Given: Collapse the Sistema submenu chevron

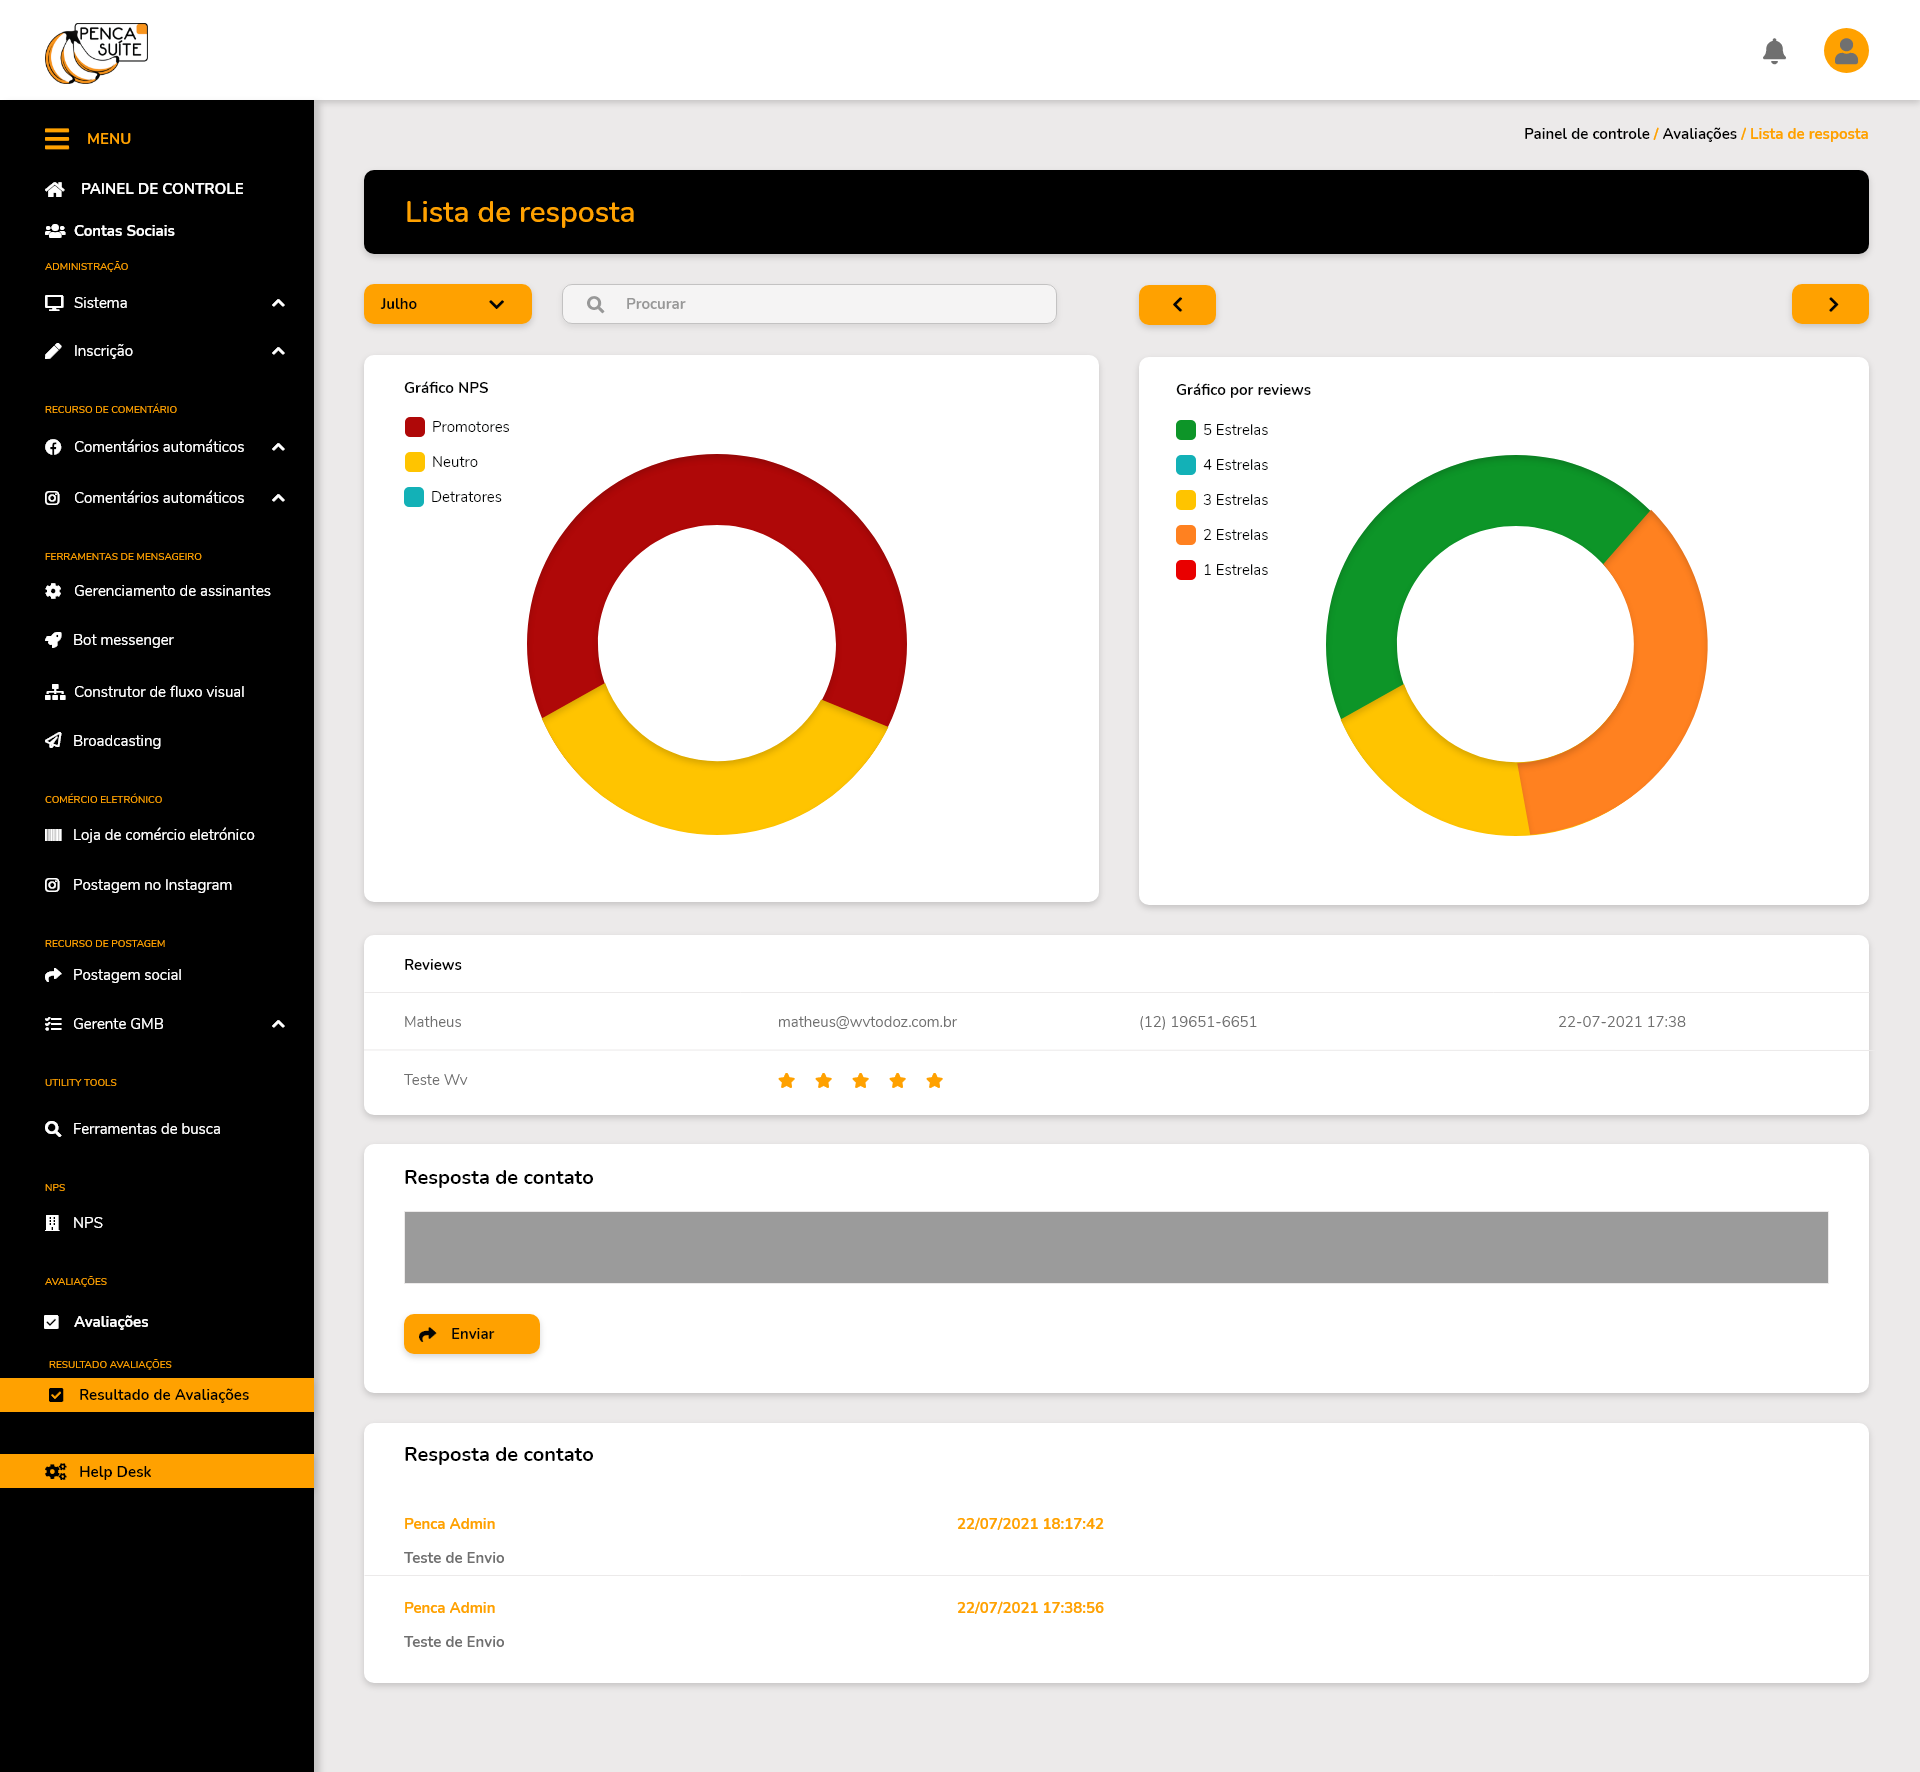Looking at the screenshot, I should (x=279, y=303).
